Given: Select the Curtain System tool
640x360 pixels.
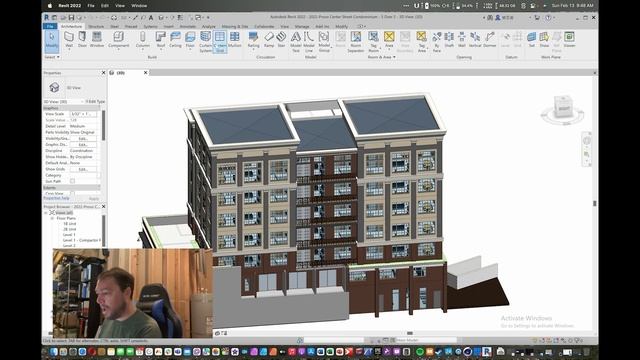Looking at the screenshot, I should click(205, 42).
